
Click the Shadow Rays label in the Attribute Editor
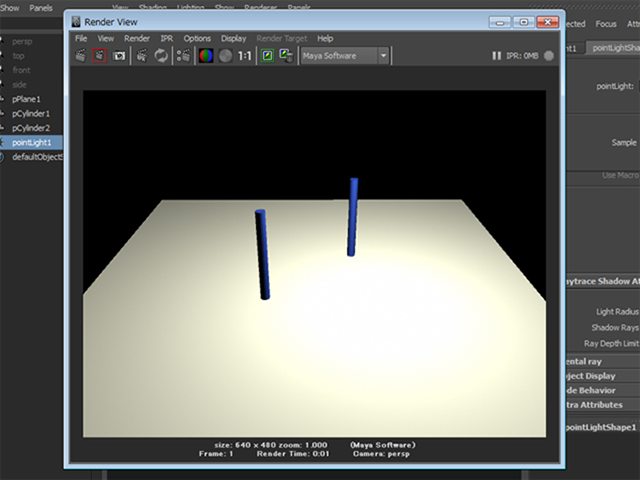615,327
